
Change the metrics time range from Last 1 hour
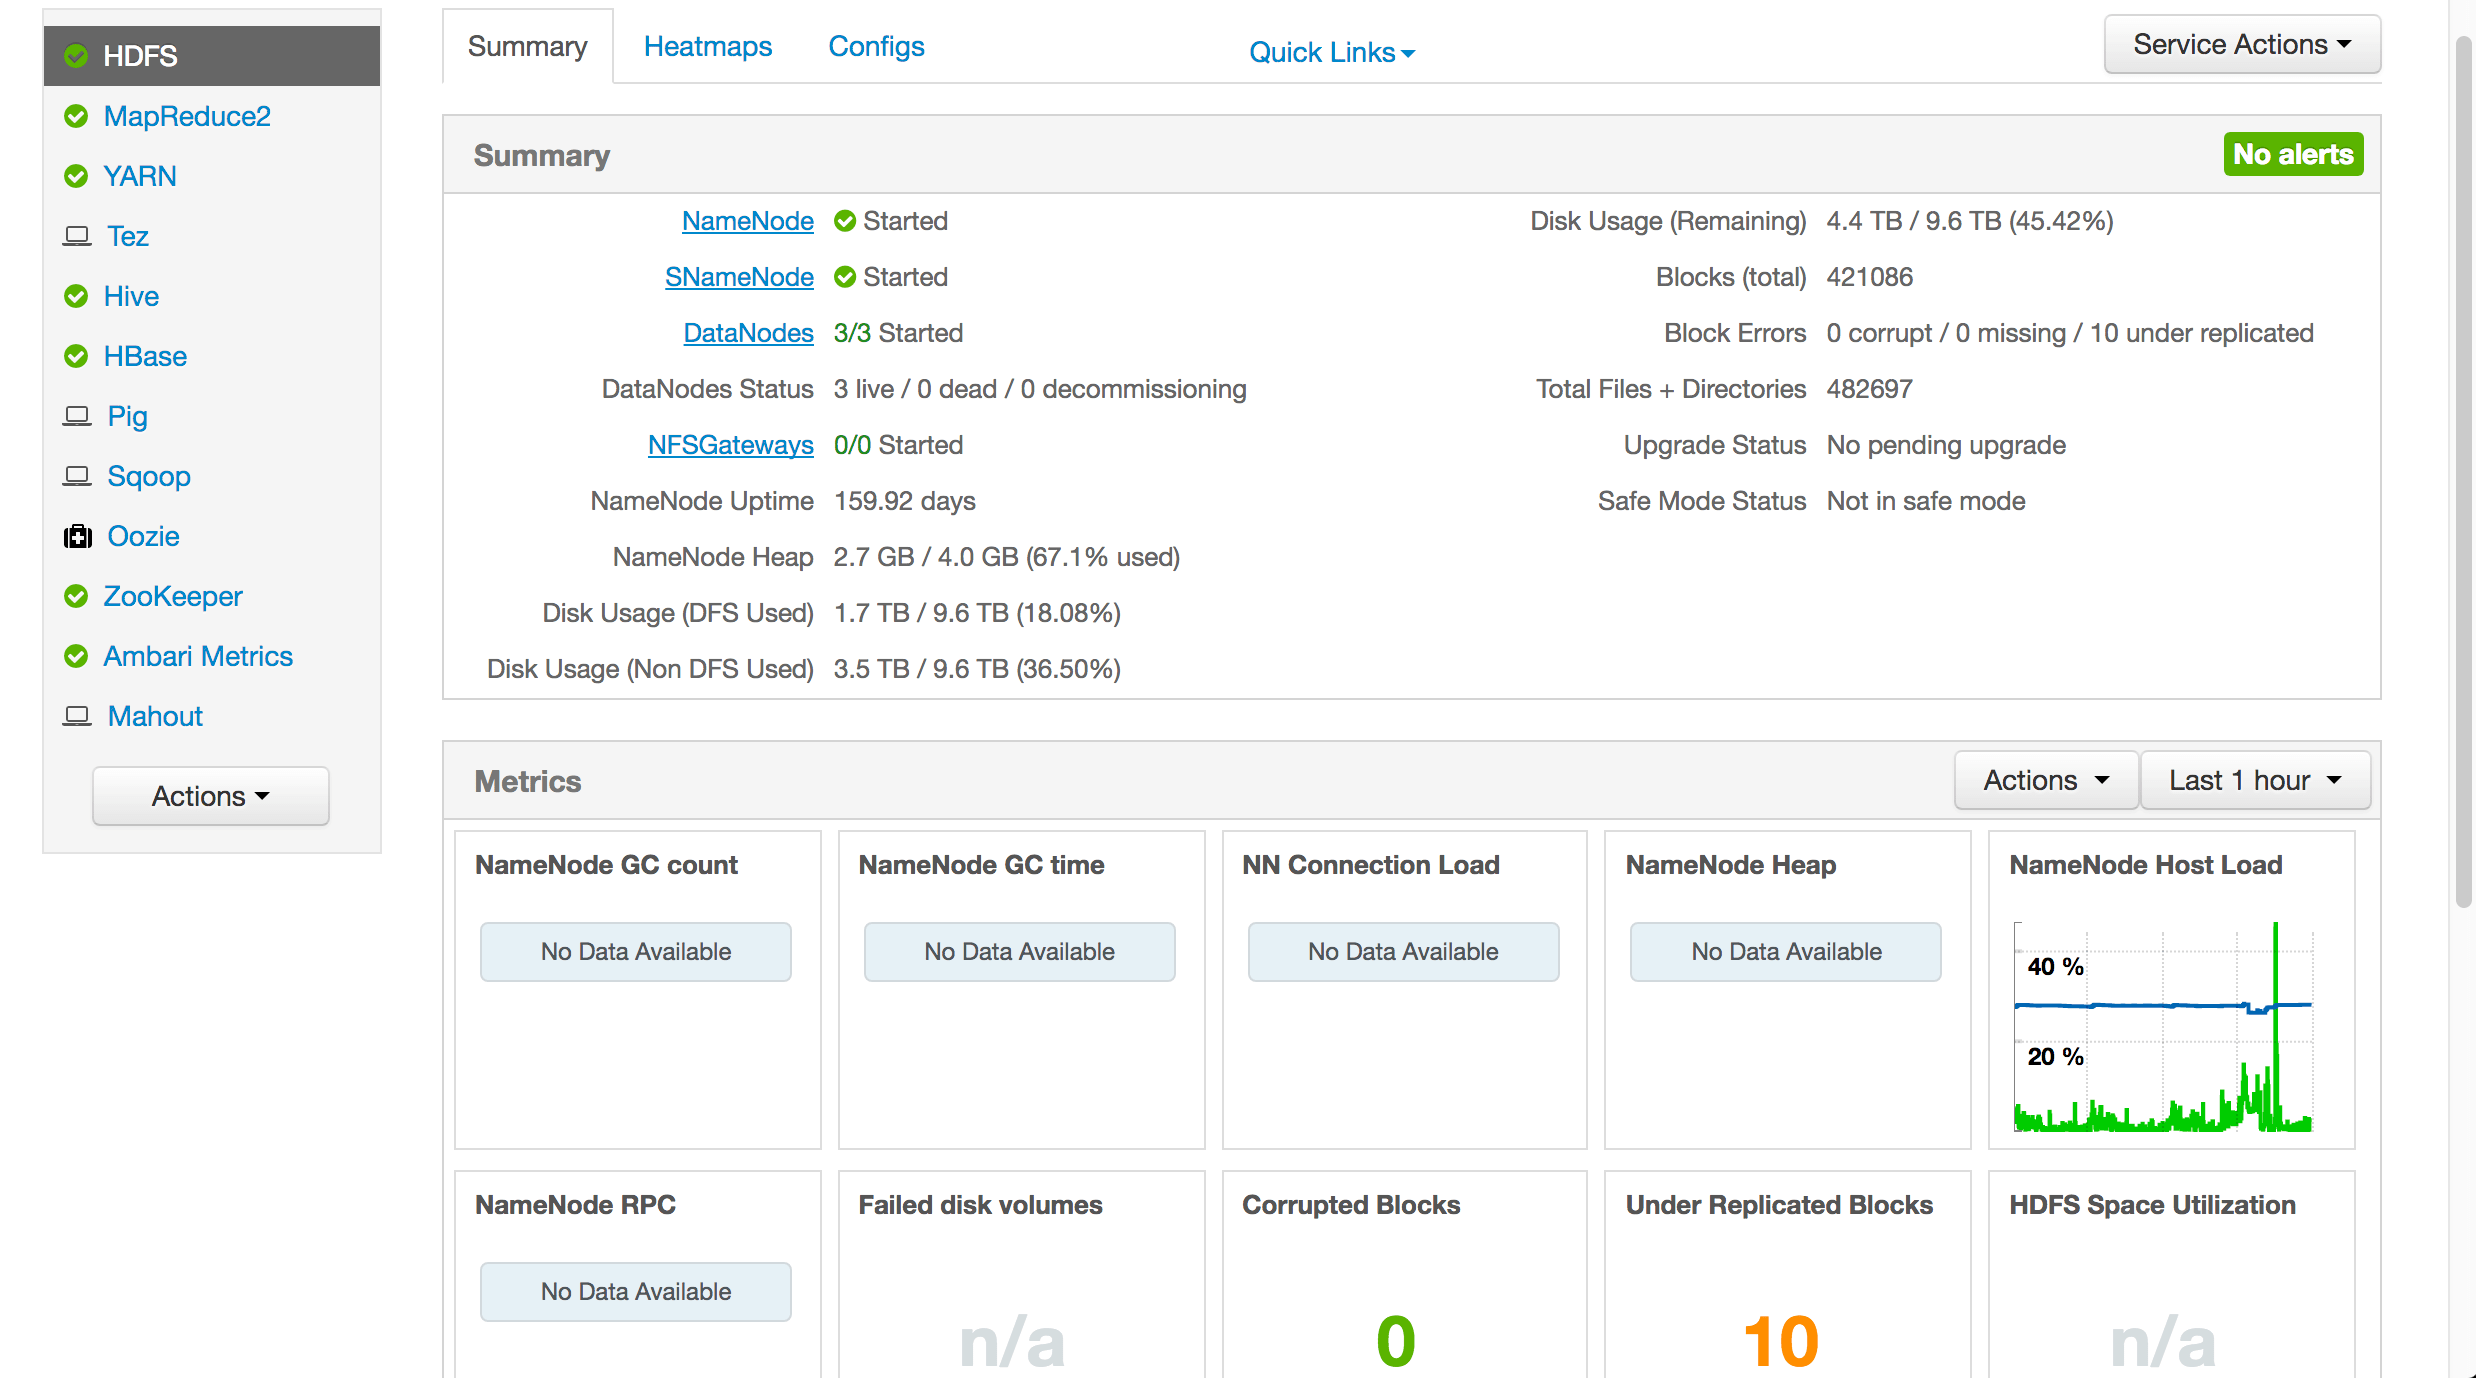(x=2255, y=780)
